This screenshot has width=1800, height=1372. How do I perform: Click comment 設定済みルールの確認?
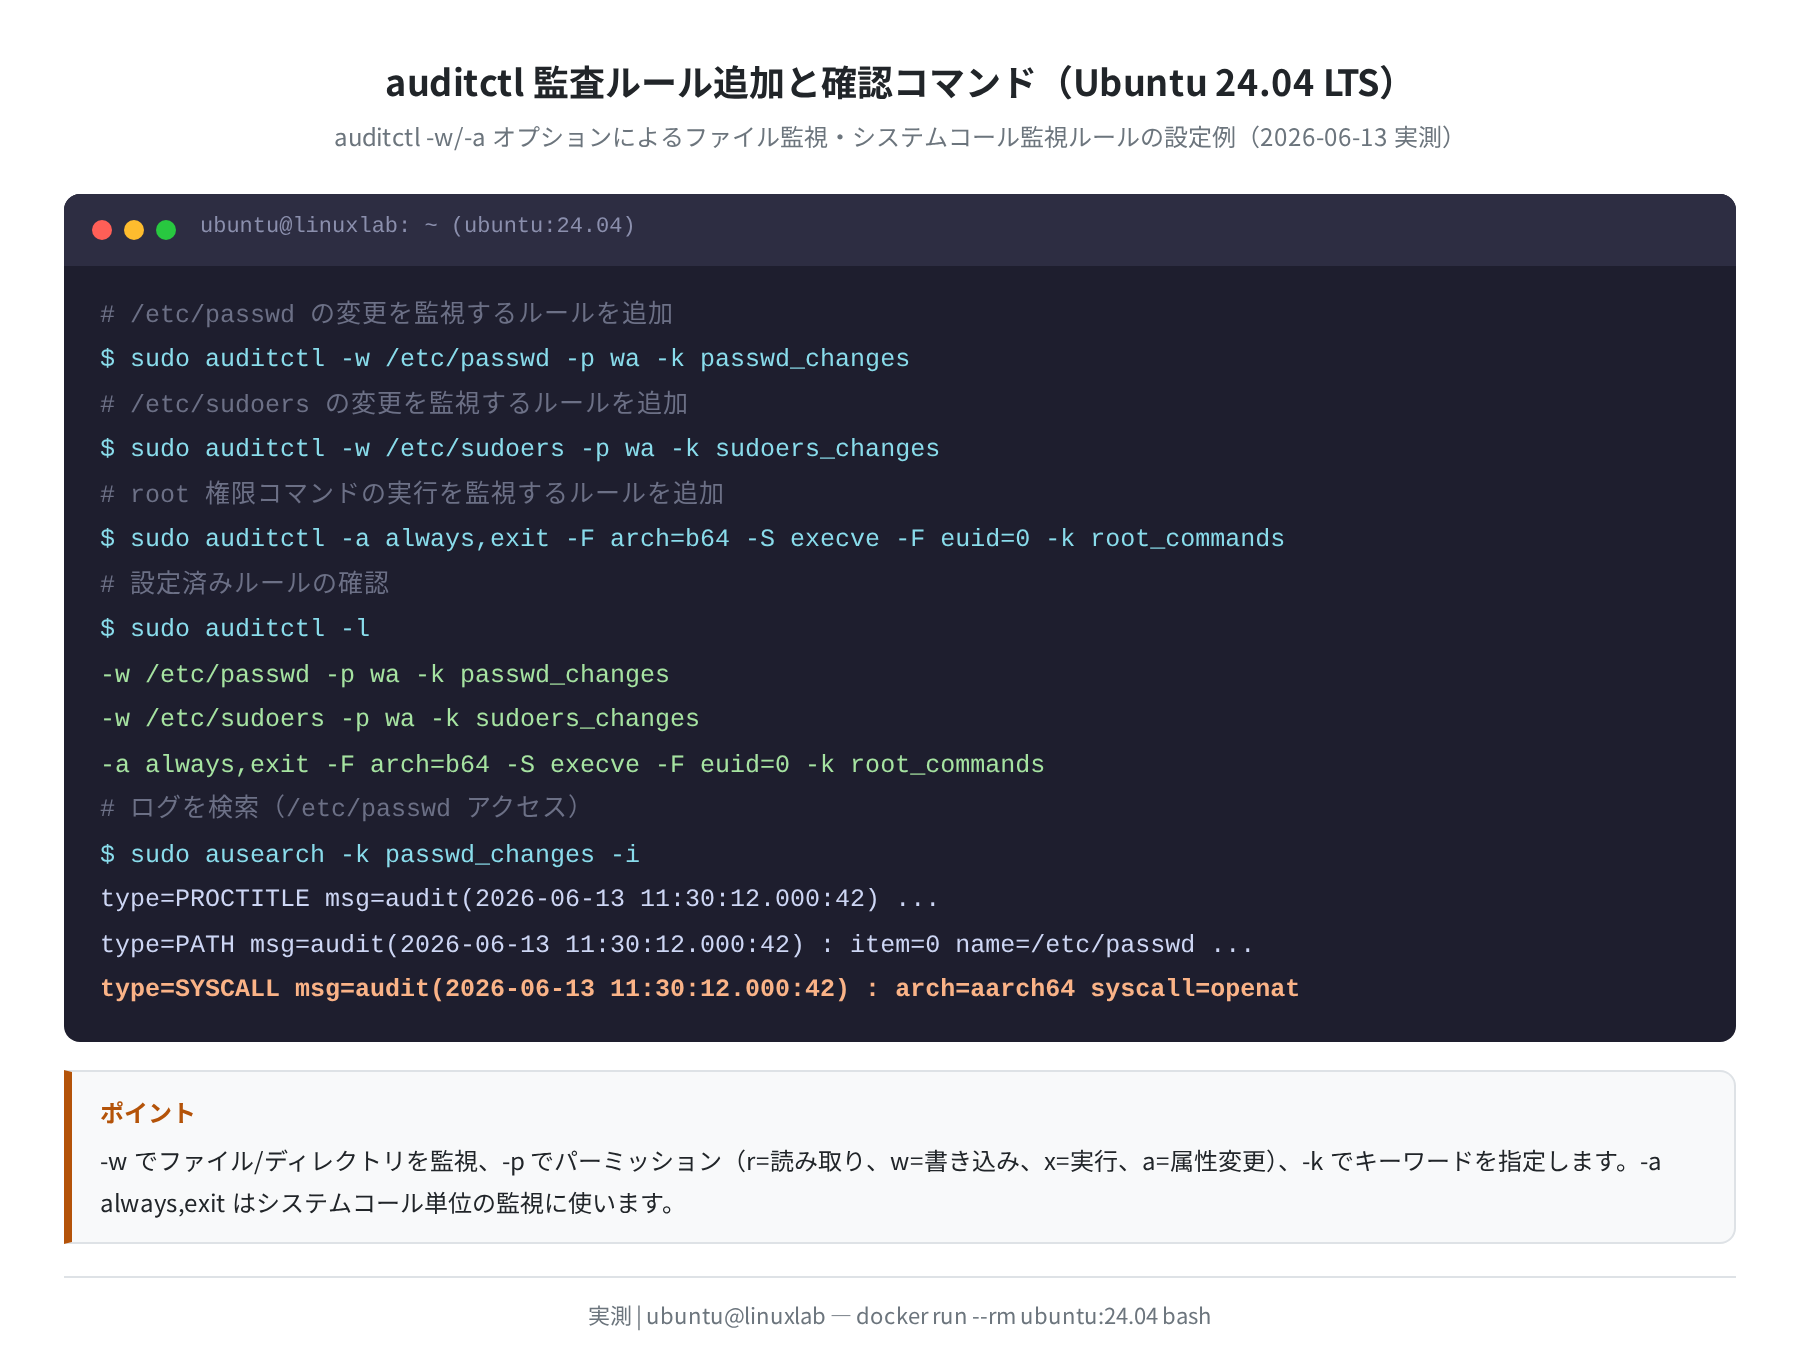[x=244, y=584]
